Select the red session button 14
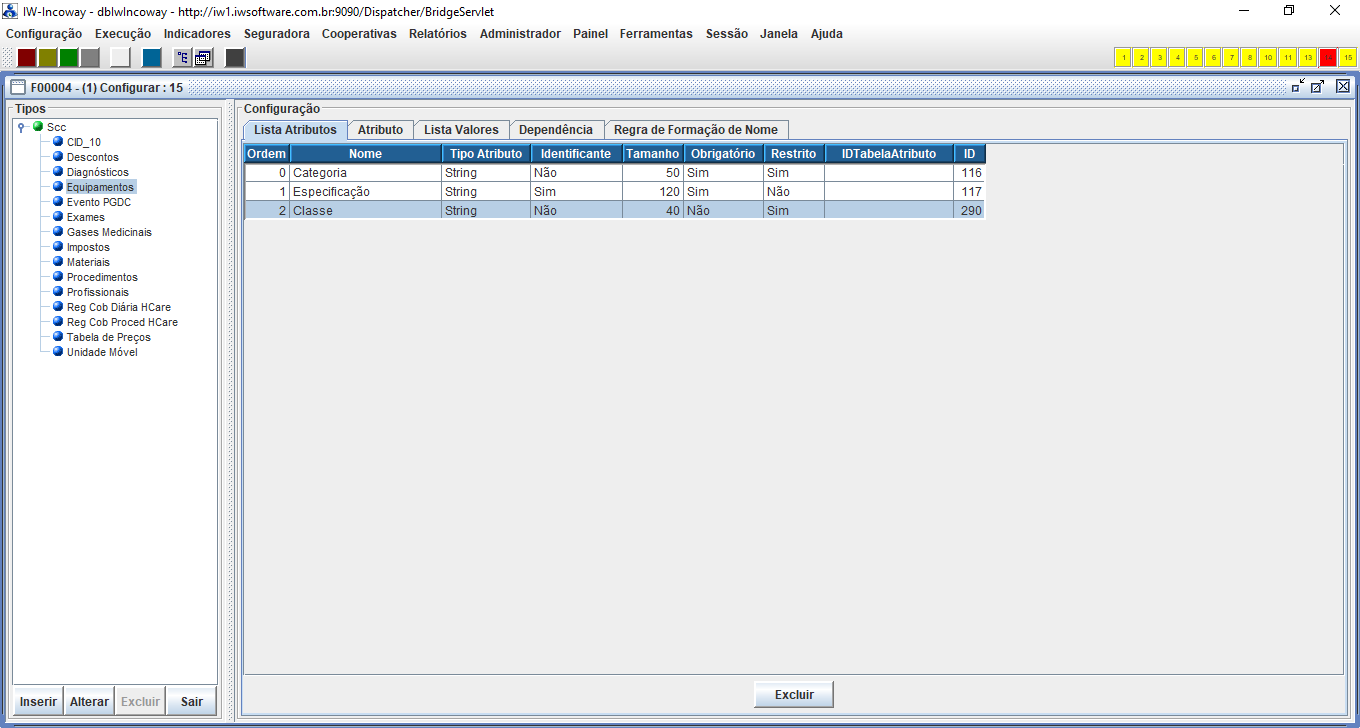The image size is (1360, 728). click(x=1328, y=58)
